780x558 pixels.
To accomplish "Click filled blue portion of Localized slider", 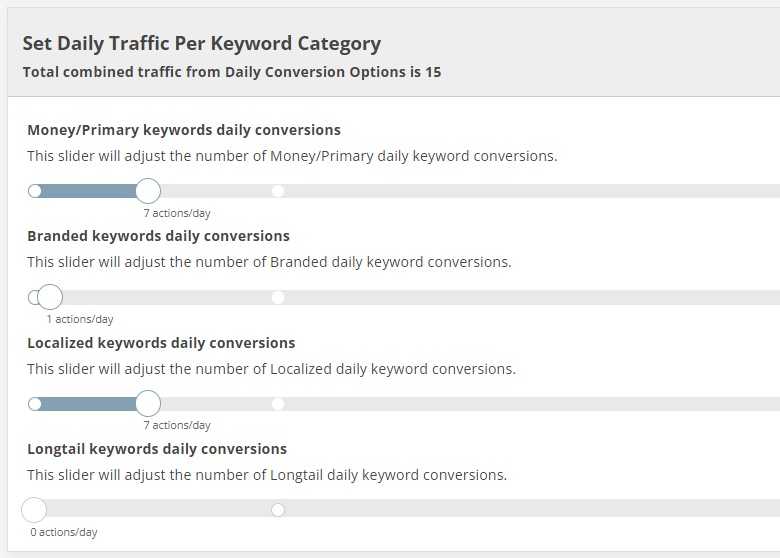I will click(89, 404).
